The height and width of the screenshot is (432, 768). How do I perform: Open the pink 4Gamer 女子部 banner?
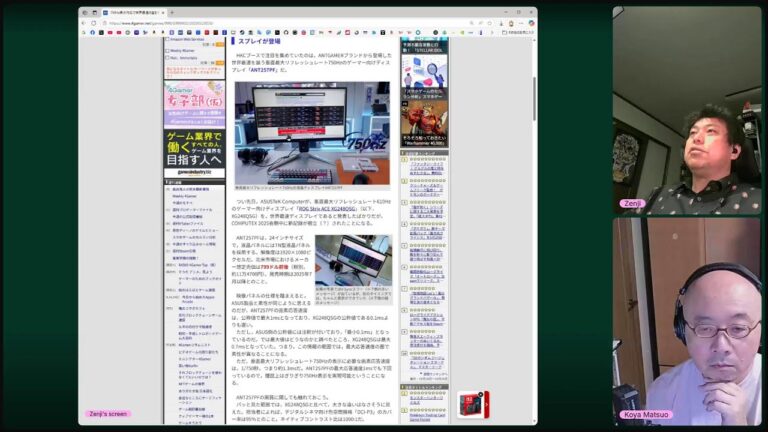194,105
